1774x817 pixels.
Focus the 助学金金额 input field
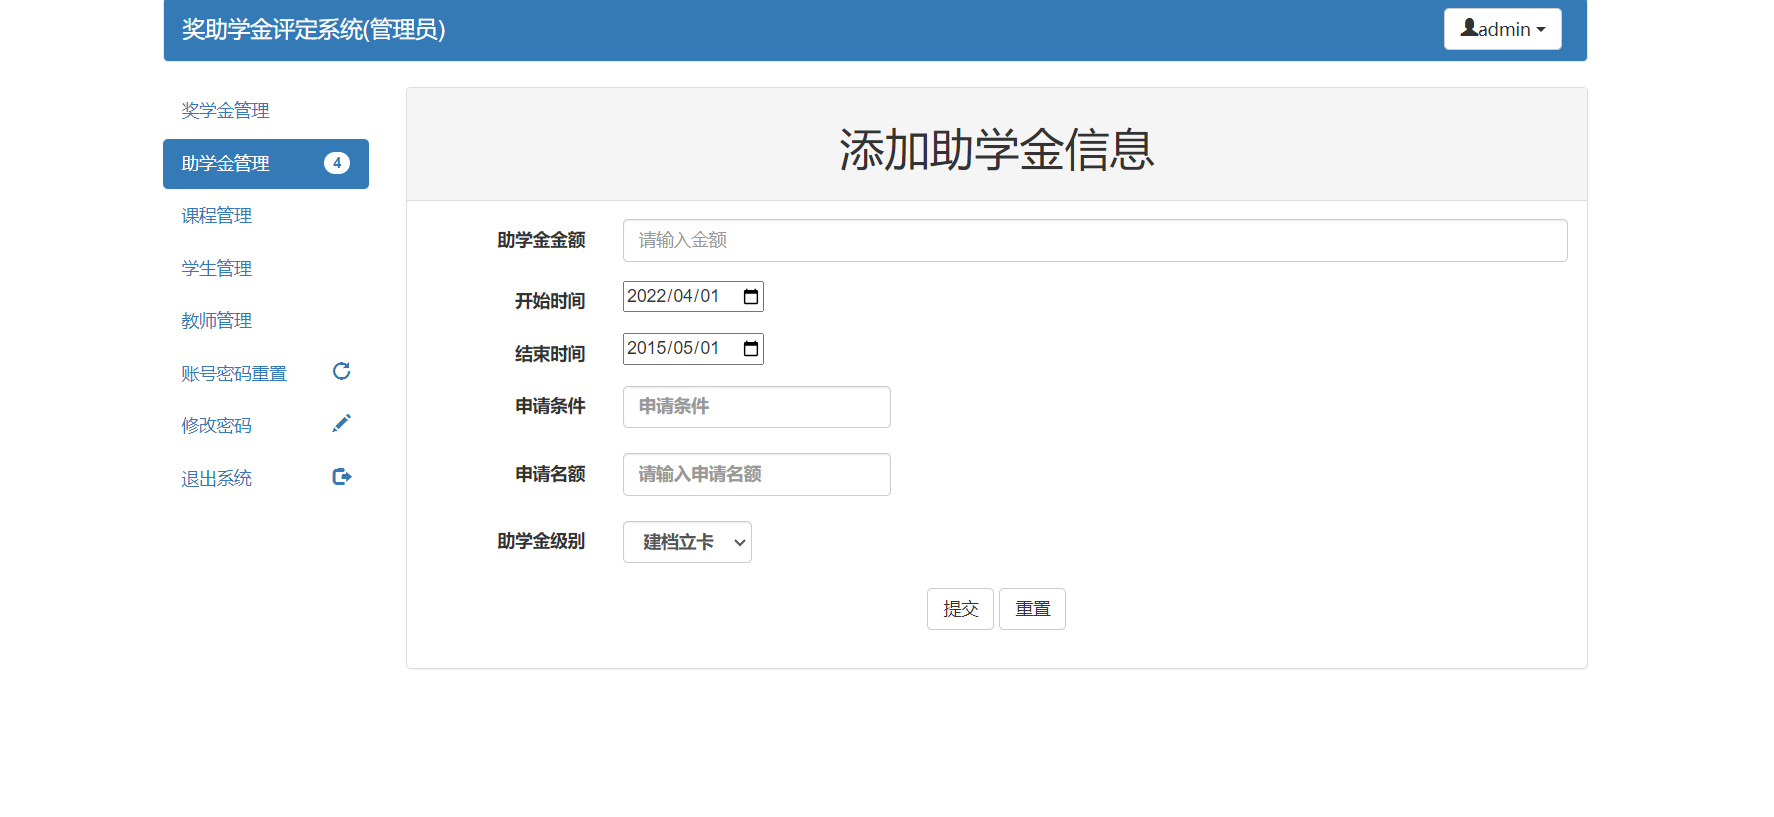point(1095,241)
